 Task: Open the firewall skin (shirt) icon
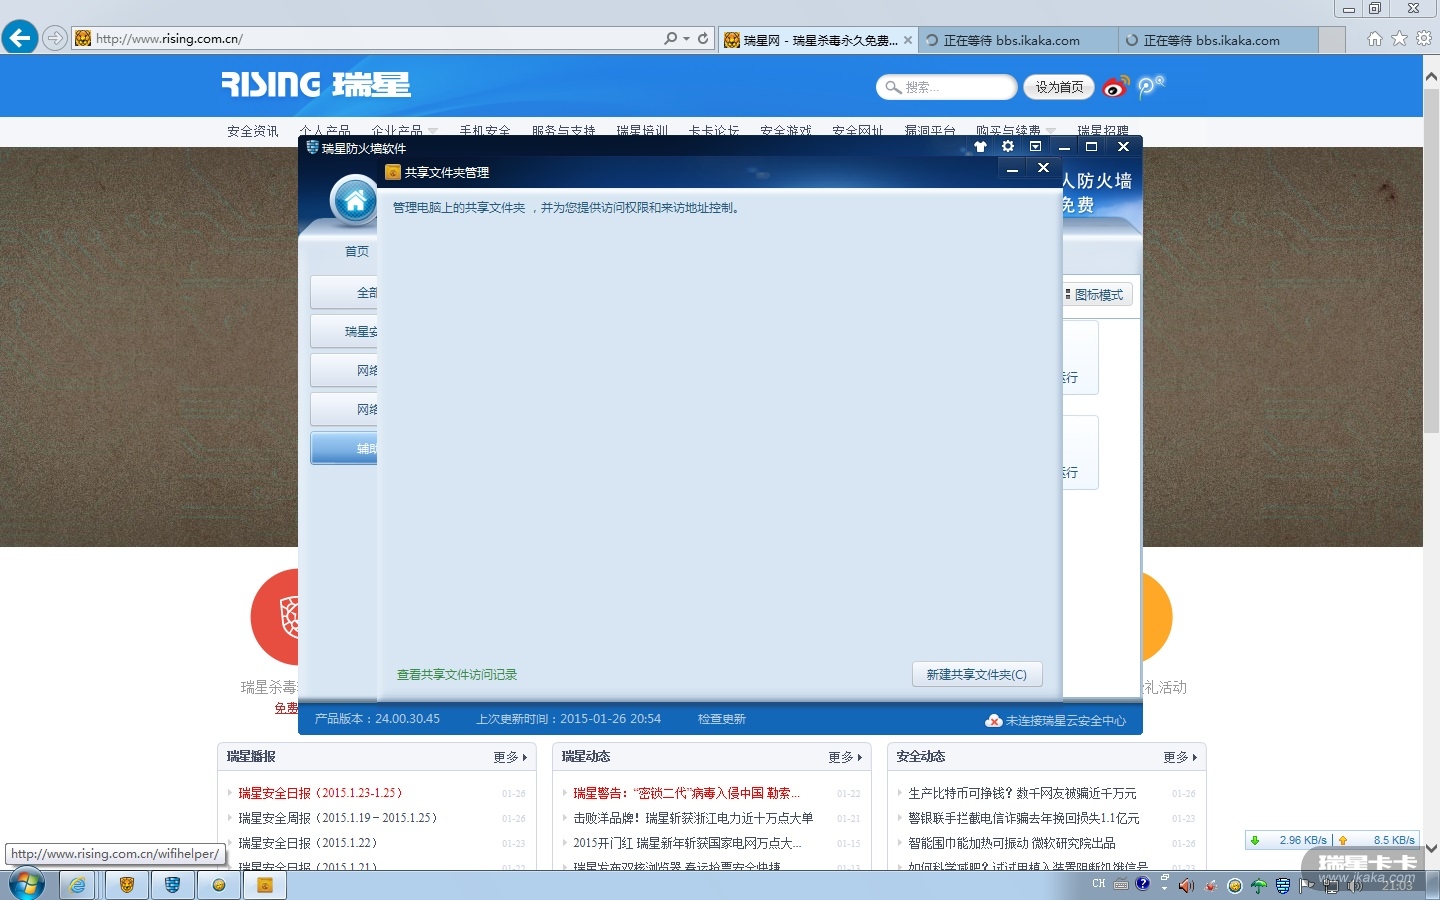coord(980,147)
